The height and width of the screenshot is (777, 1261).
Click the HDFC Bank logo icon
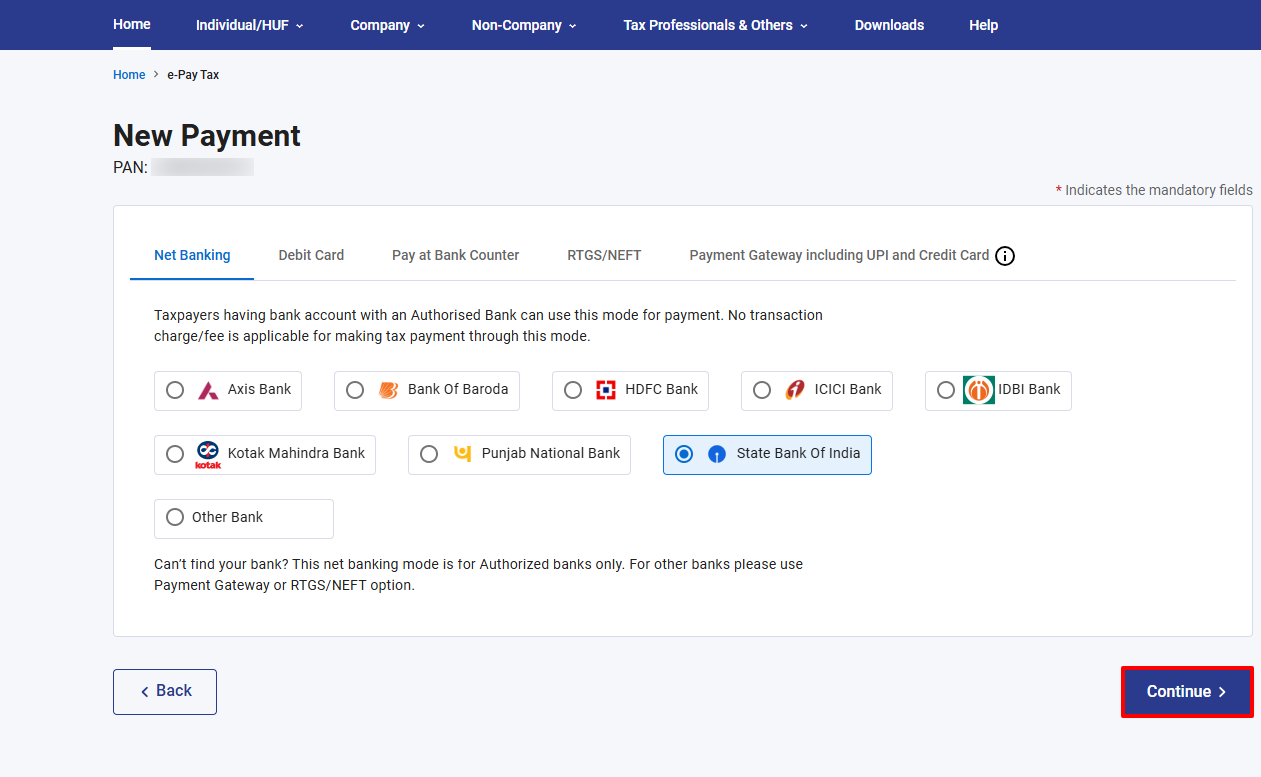pyautogui.click(x=605, y=390)
